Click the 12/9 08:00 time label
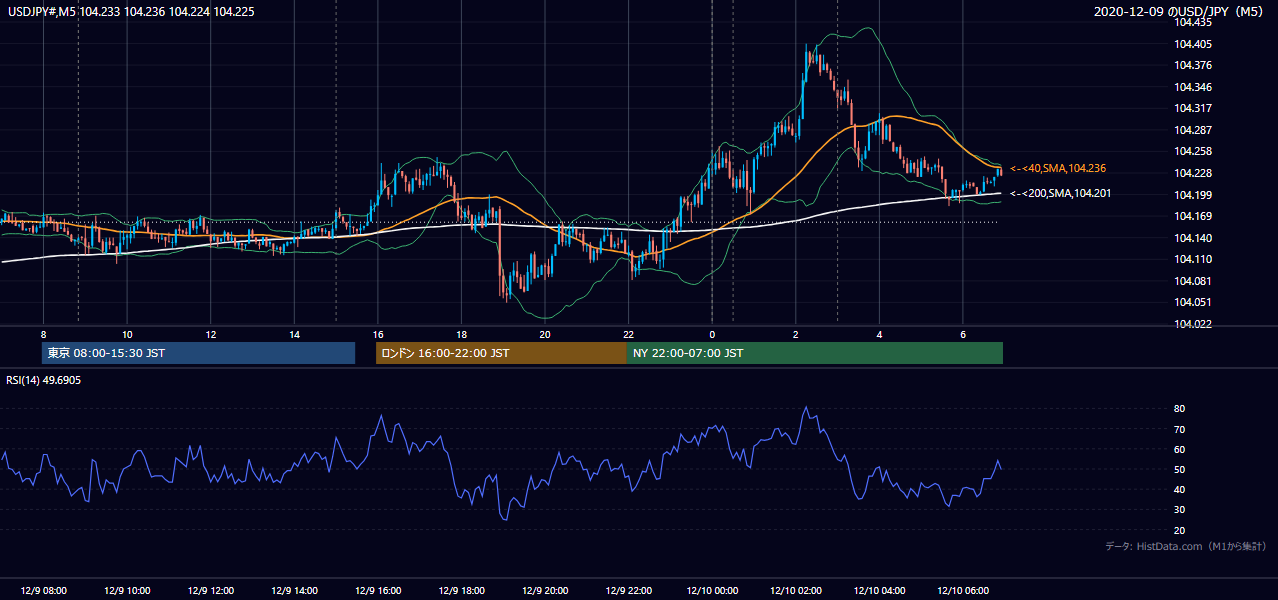 click(x=43, y=590)
